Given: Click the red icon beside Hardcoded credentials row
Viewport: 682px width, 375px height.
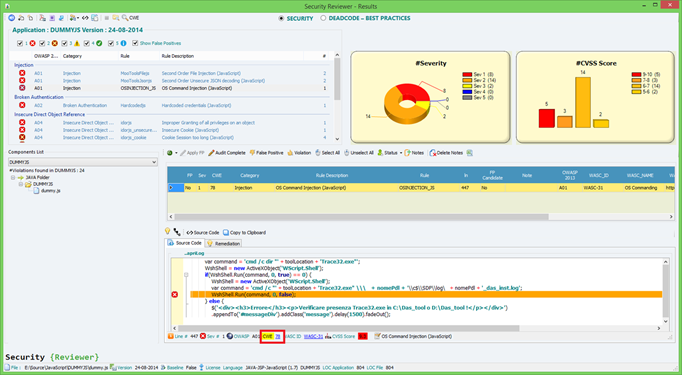Looking at the screenshot, I should 22,105.
